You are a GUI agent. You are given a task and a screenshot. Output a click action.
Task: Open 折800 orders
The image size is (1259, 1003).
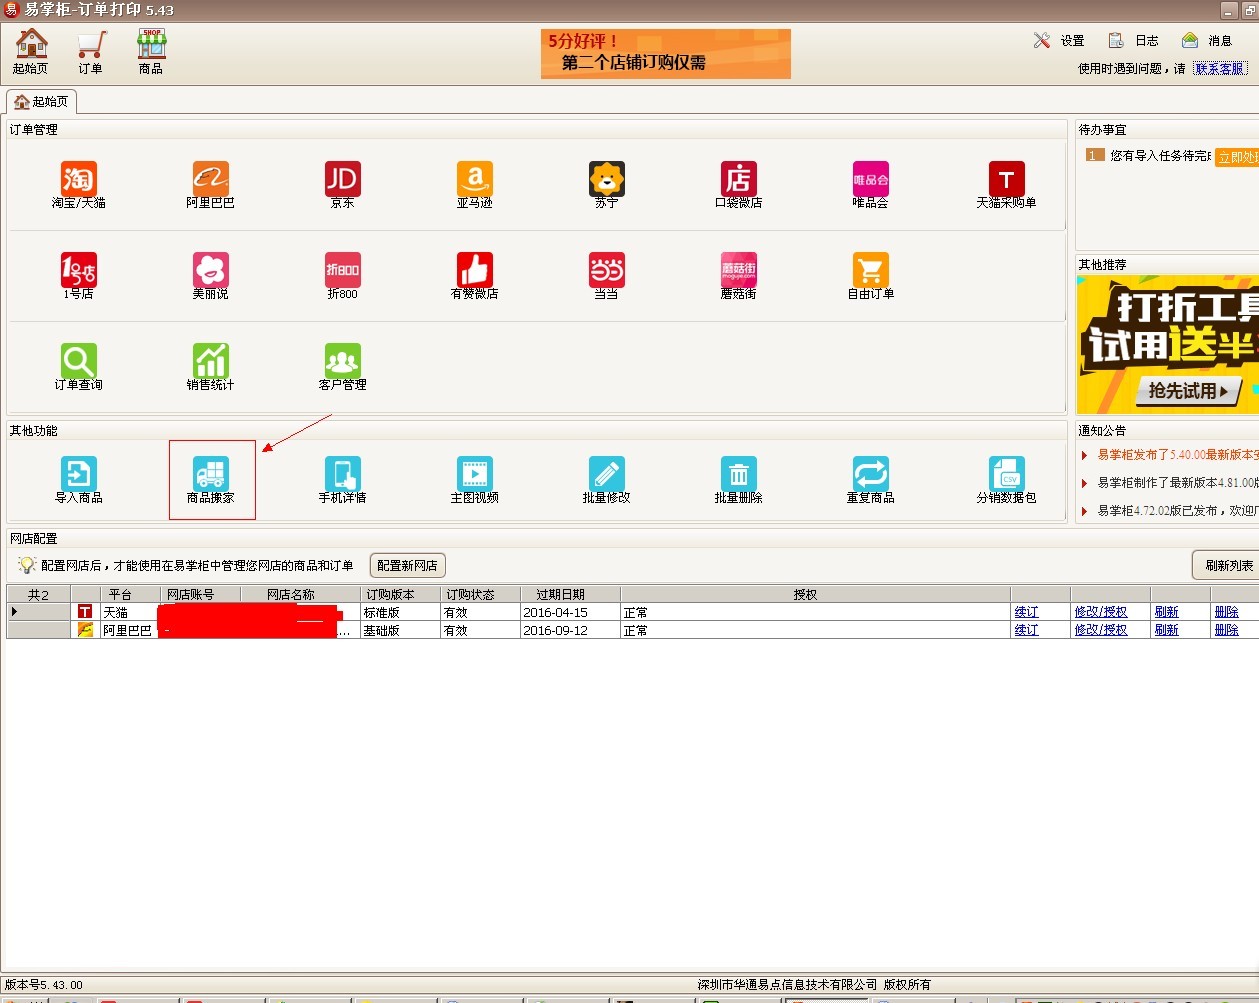pos(343,276)
